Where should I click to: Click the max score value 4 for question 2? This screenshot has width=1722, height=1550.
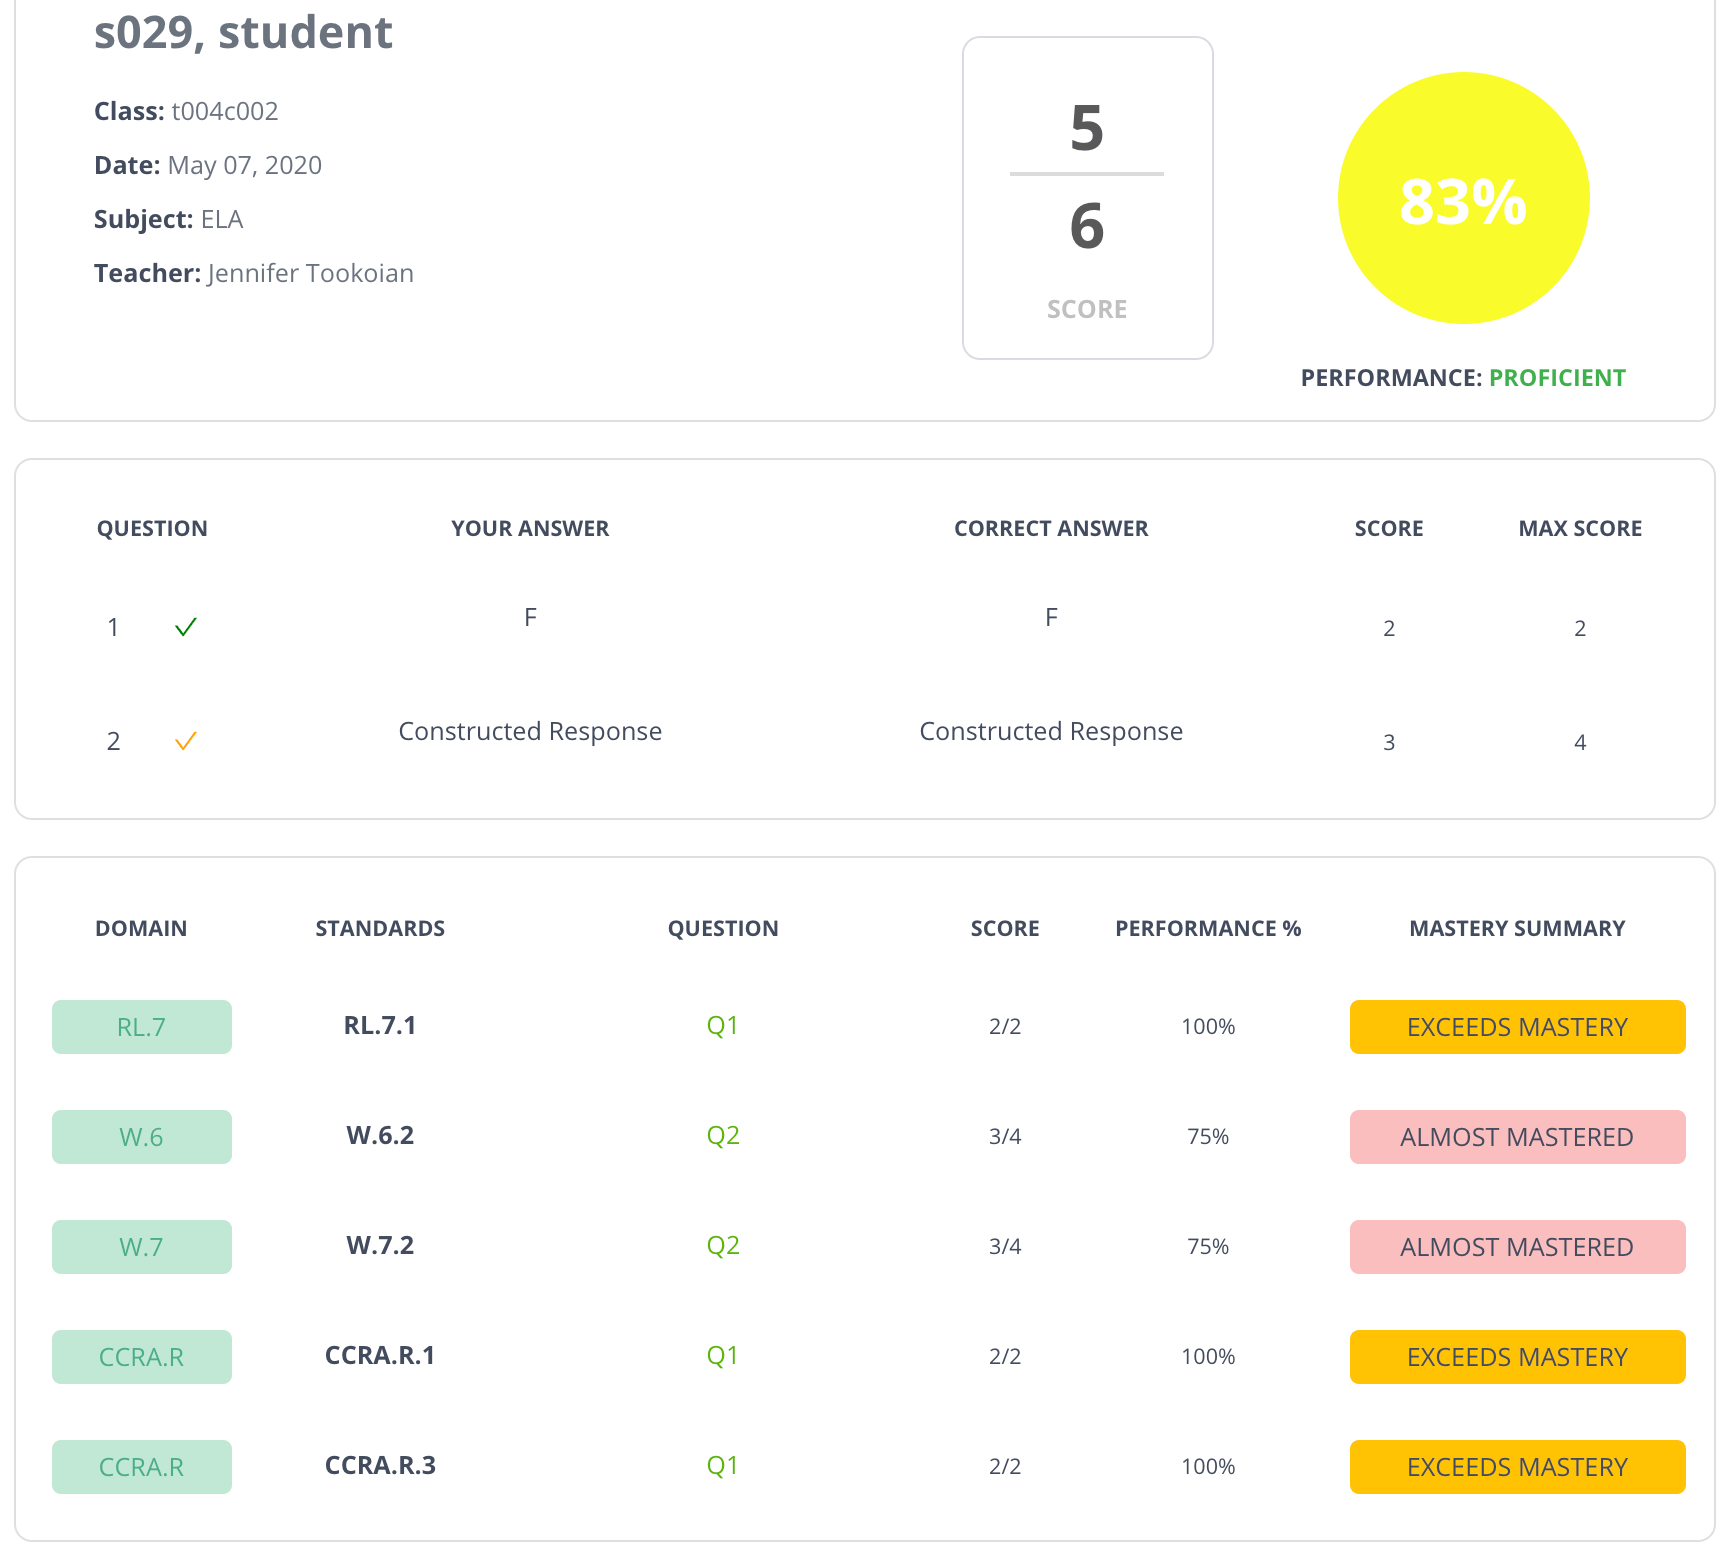point(1580,742)
